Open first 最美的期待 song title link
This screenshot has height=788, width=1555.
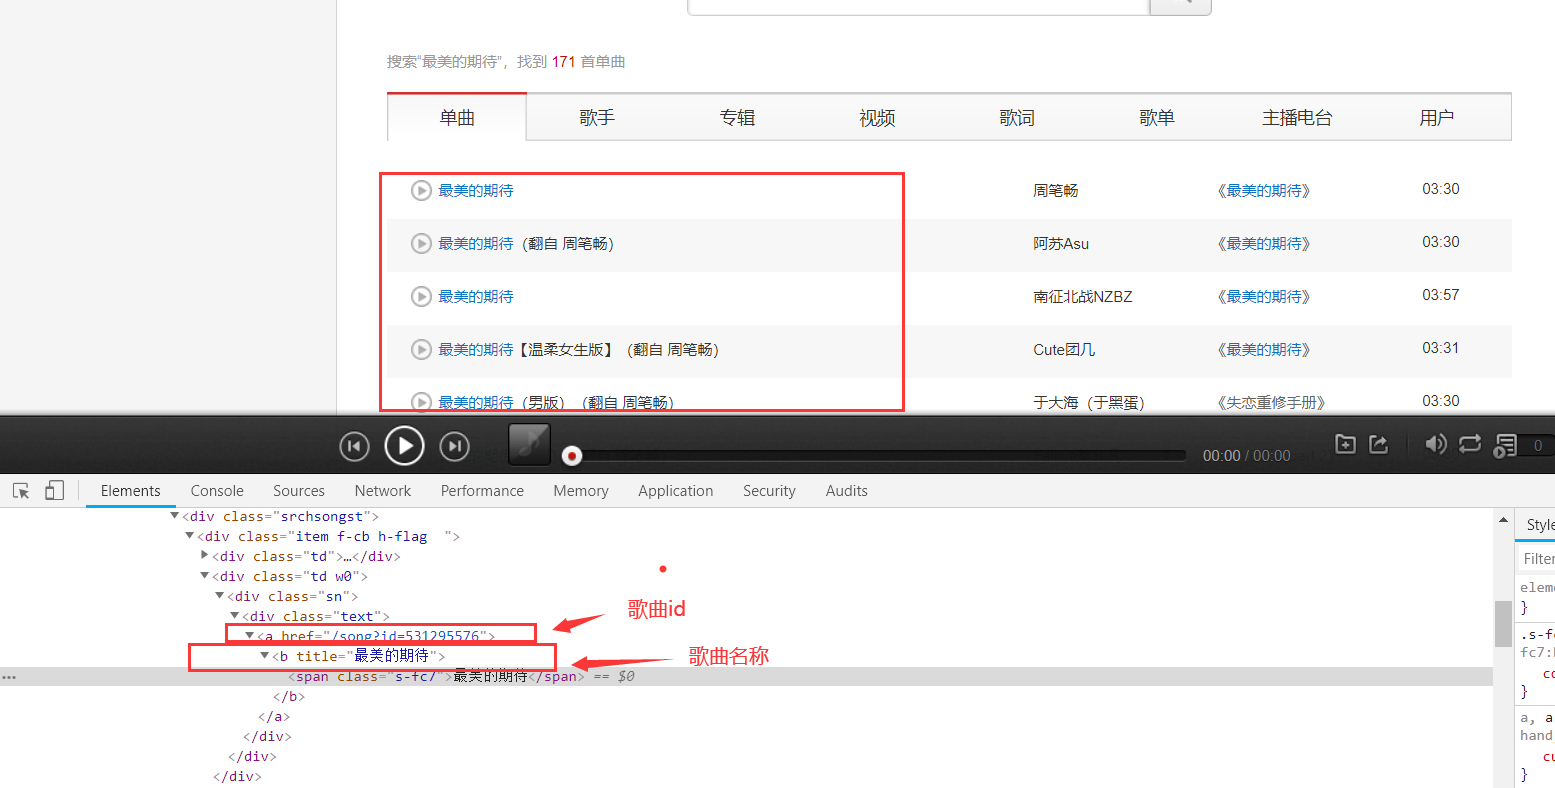(476, 190)
